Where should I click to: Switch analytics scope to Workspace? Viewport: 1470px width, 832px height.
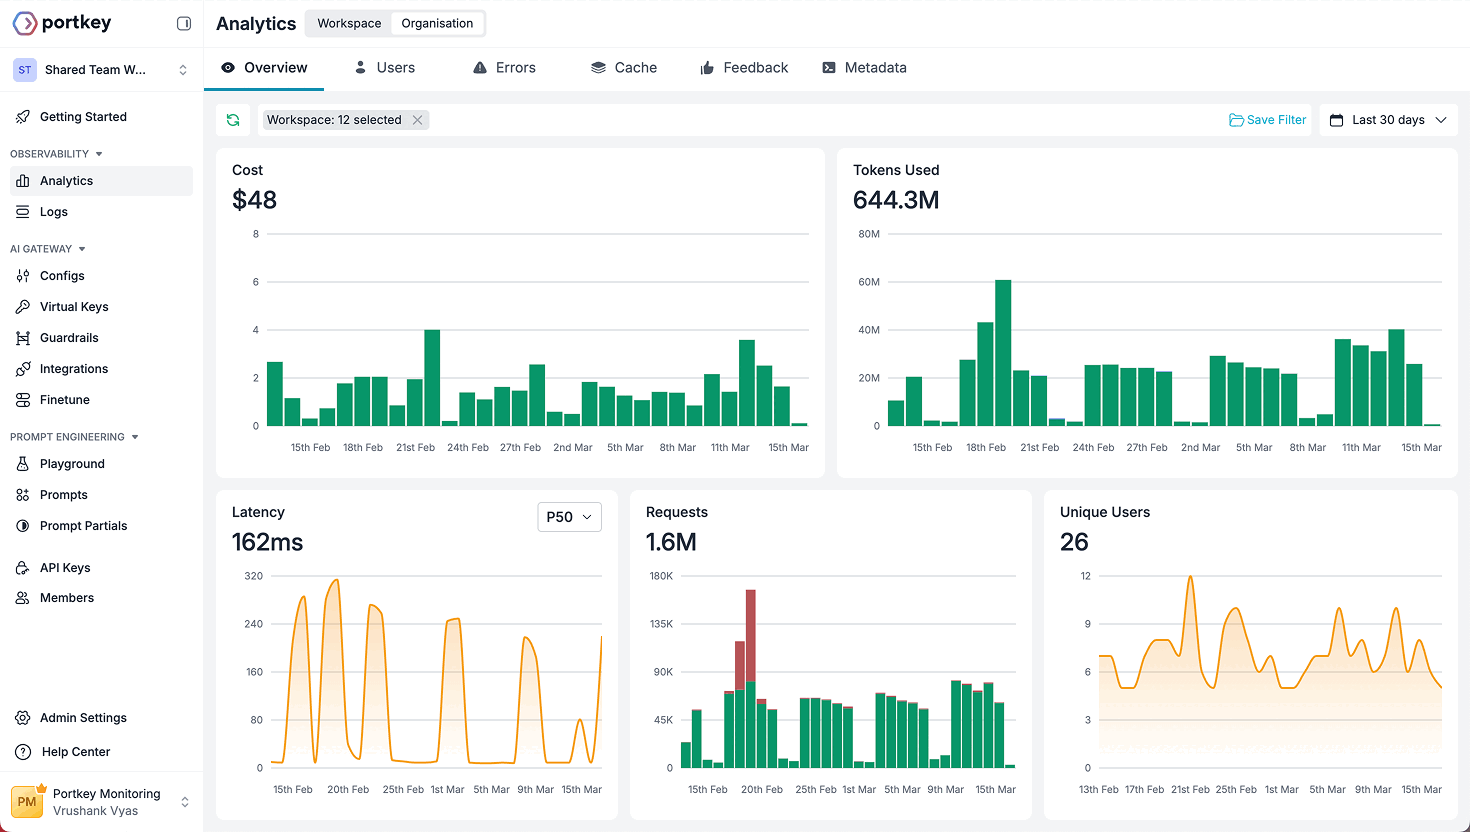click(349, 23)
